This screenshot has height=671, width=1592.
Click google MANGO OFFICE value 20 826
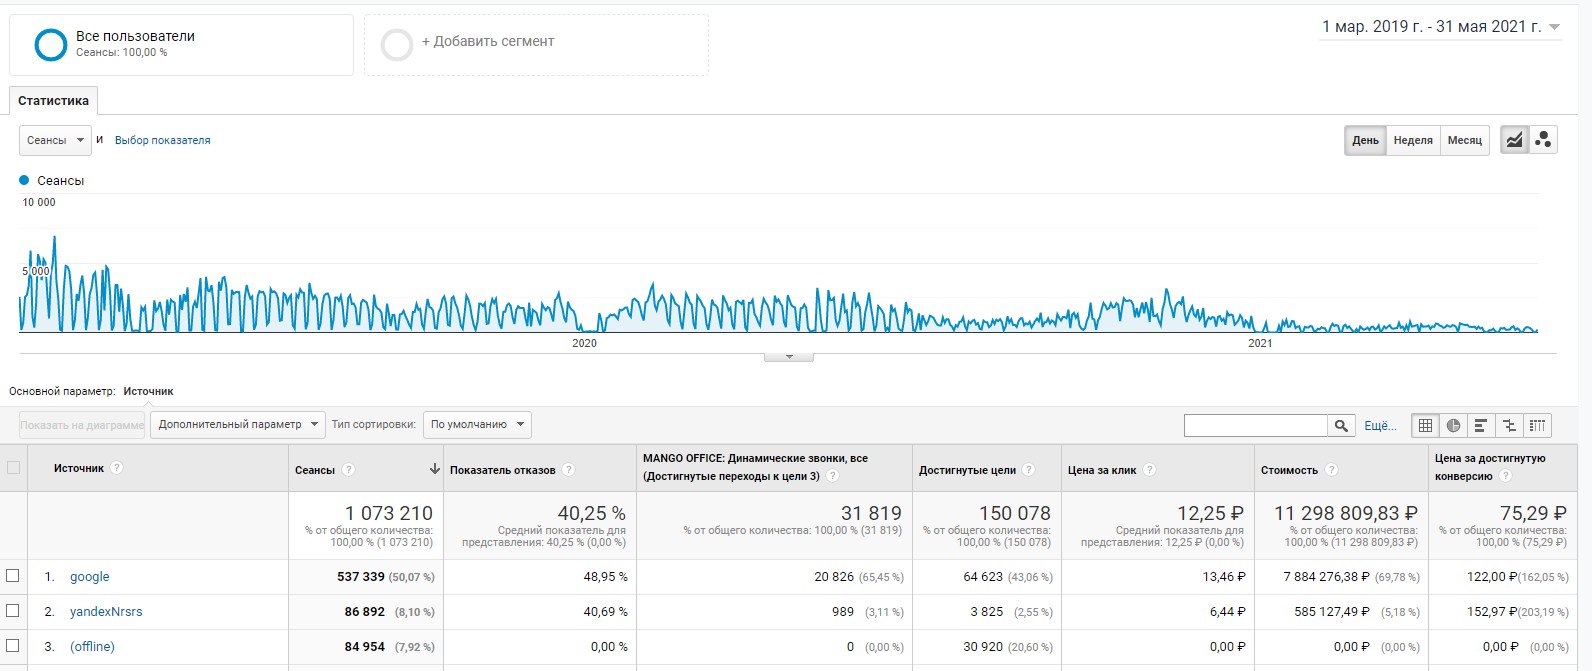pyautogui.click(x=835, y=577)
